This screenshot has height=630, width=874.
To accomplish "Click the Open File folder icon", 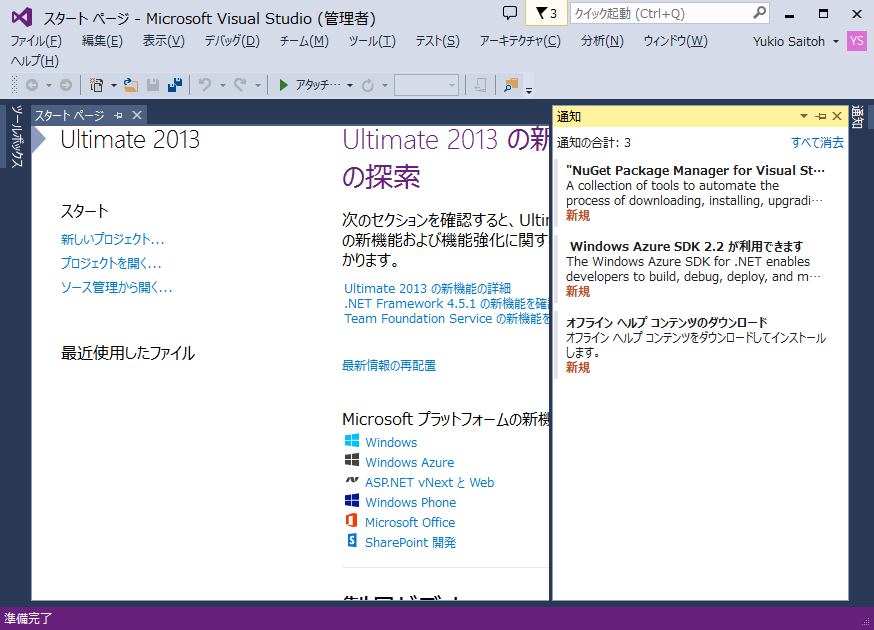I will tap(130, 86).
